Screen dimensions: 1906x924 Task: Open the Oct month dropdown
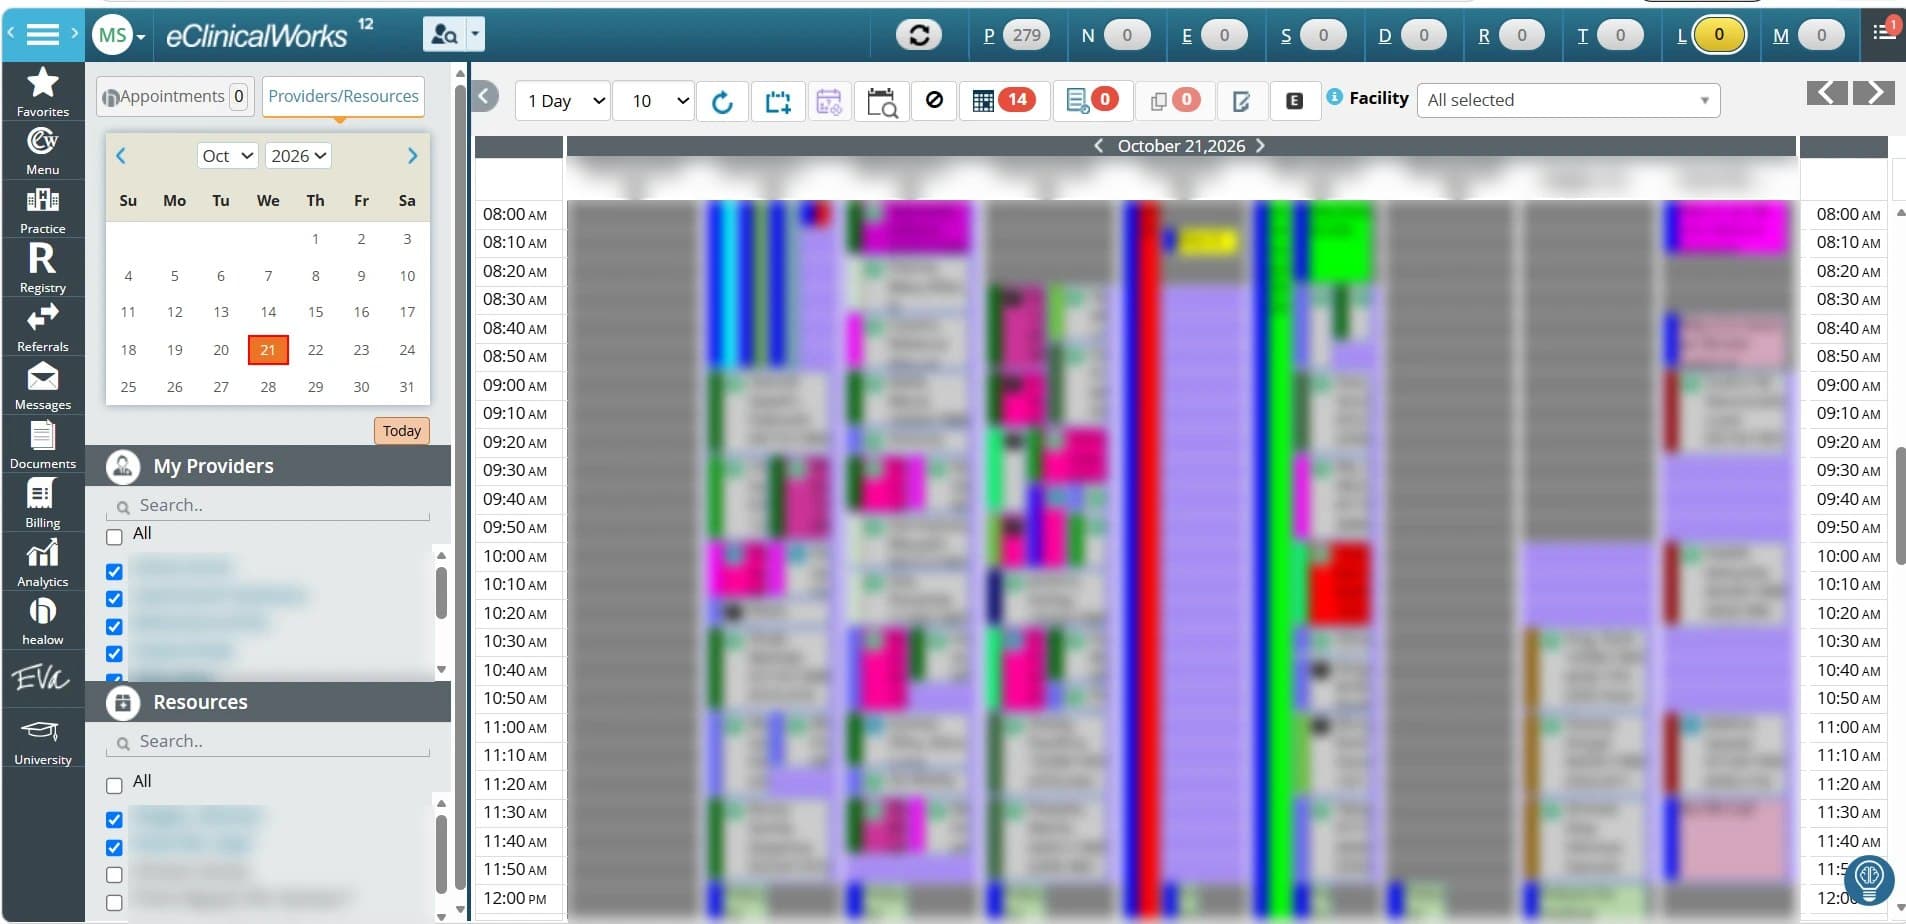point(227,156)
